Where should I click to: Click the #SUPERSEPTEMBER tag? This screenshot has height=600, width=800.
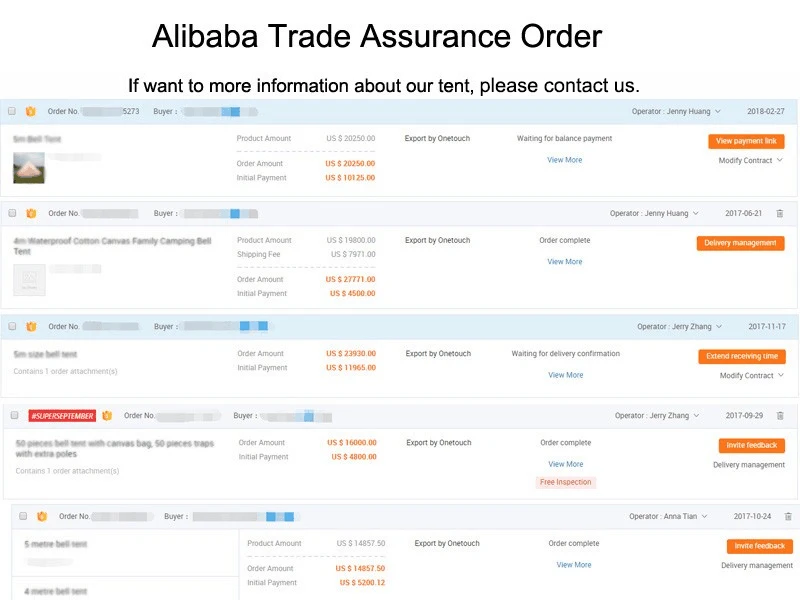(62, 415)
